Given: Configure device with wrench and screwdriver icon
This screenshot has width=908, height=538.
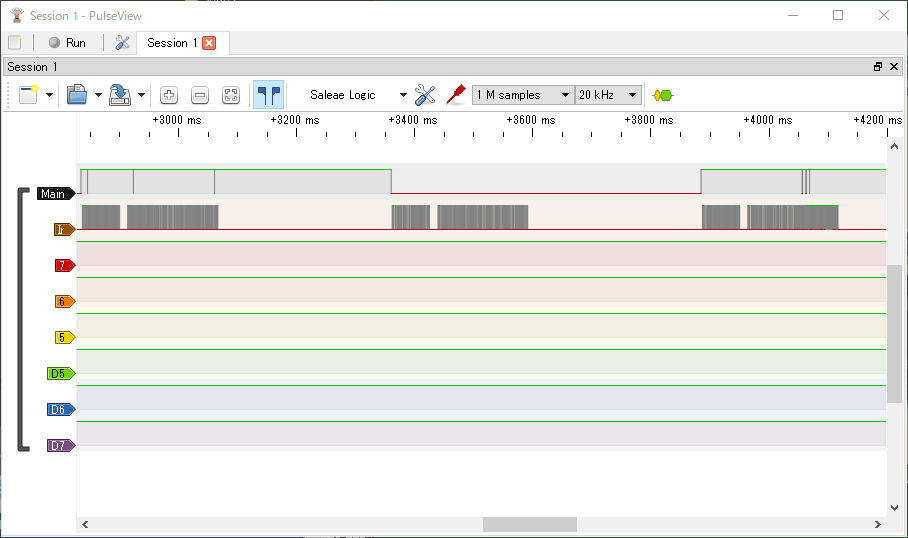Looking at the screenshot, I should click(x=425, y=95).
